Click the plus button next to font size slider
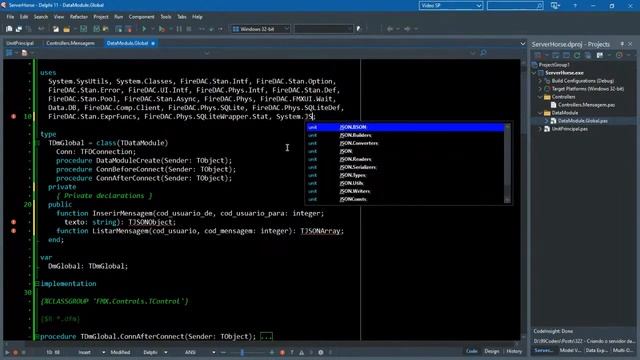Screen dimensions: 640x360 click(x=272, y=352)
